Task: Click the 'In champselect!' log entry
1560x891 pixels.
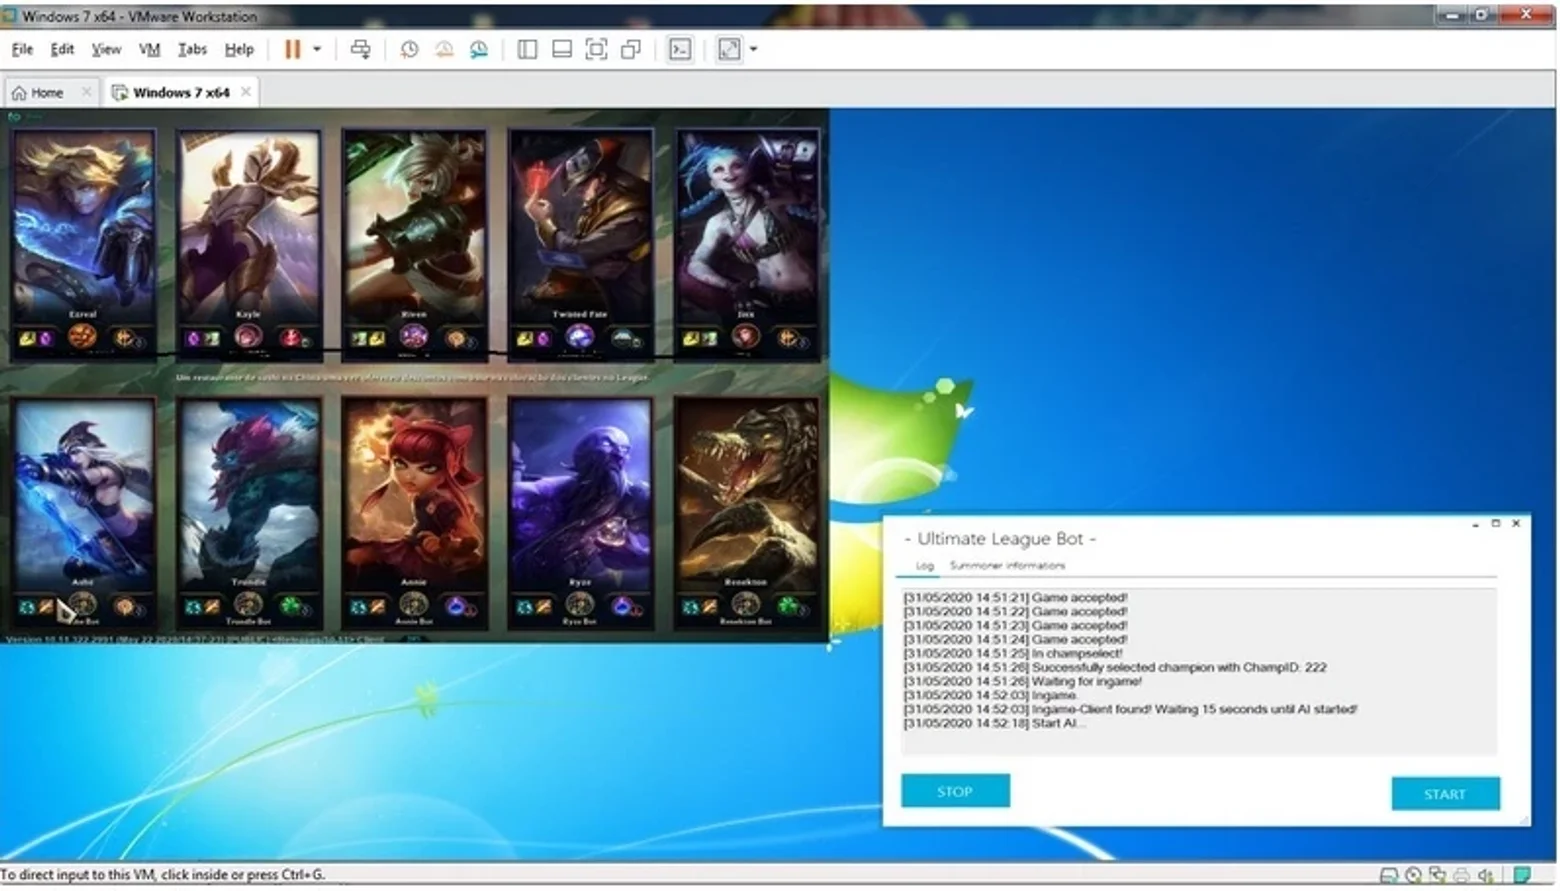Action: (1012, 653)
